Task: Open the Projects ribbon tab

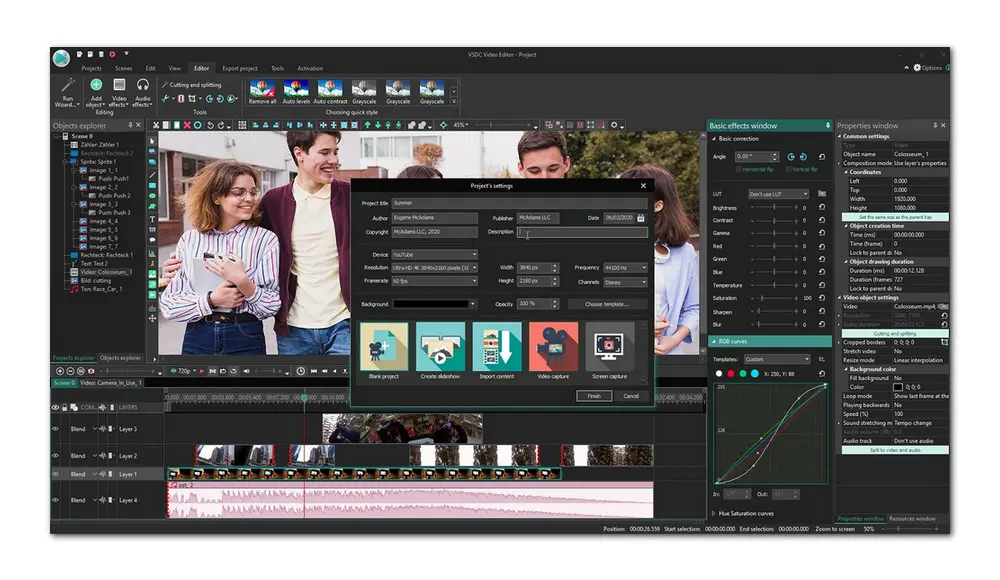Action: pos(91,68)
